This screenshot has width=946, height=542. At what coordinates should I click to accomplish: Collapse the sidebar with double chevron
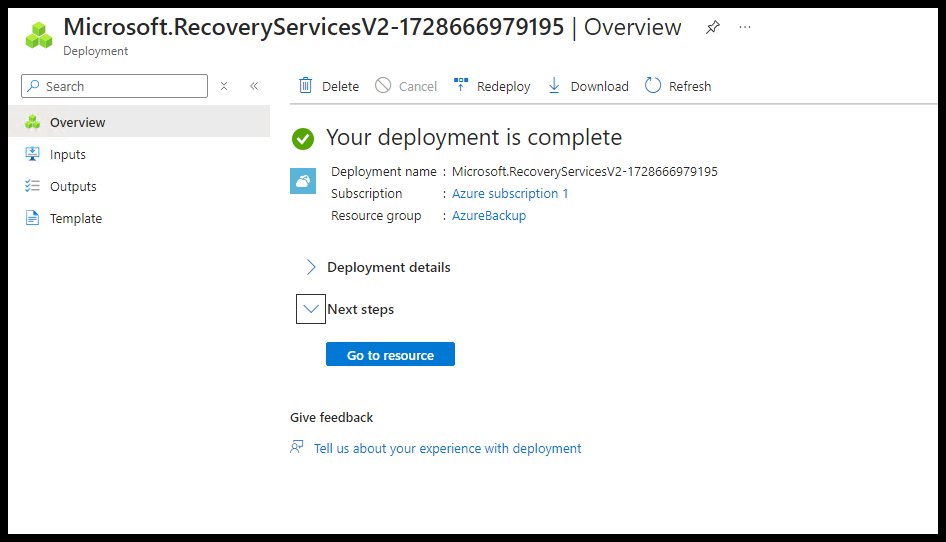click(254, 86)
